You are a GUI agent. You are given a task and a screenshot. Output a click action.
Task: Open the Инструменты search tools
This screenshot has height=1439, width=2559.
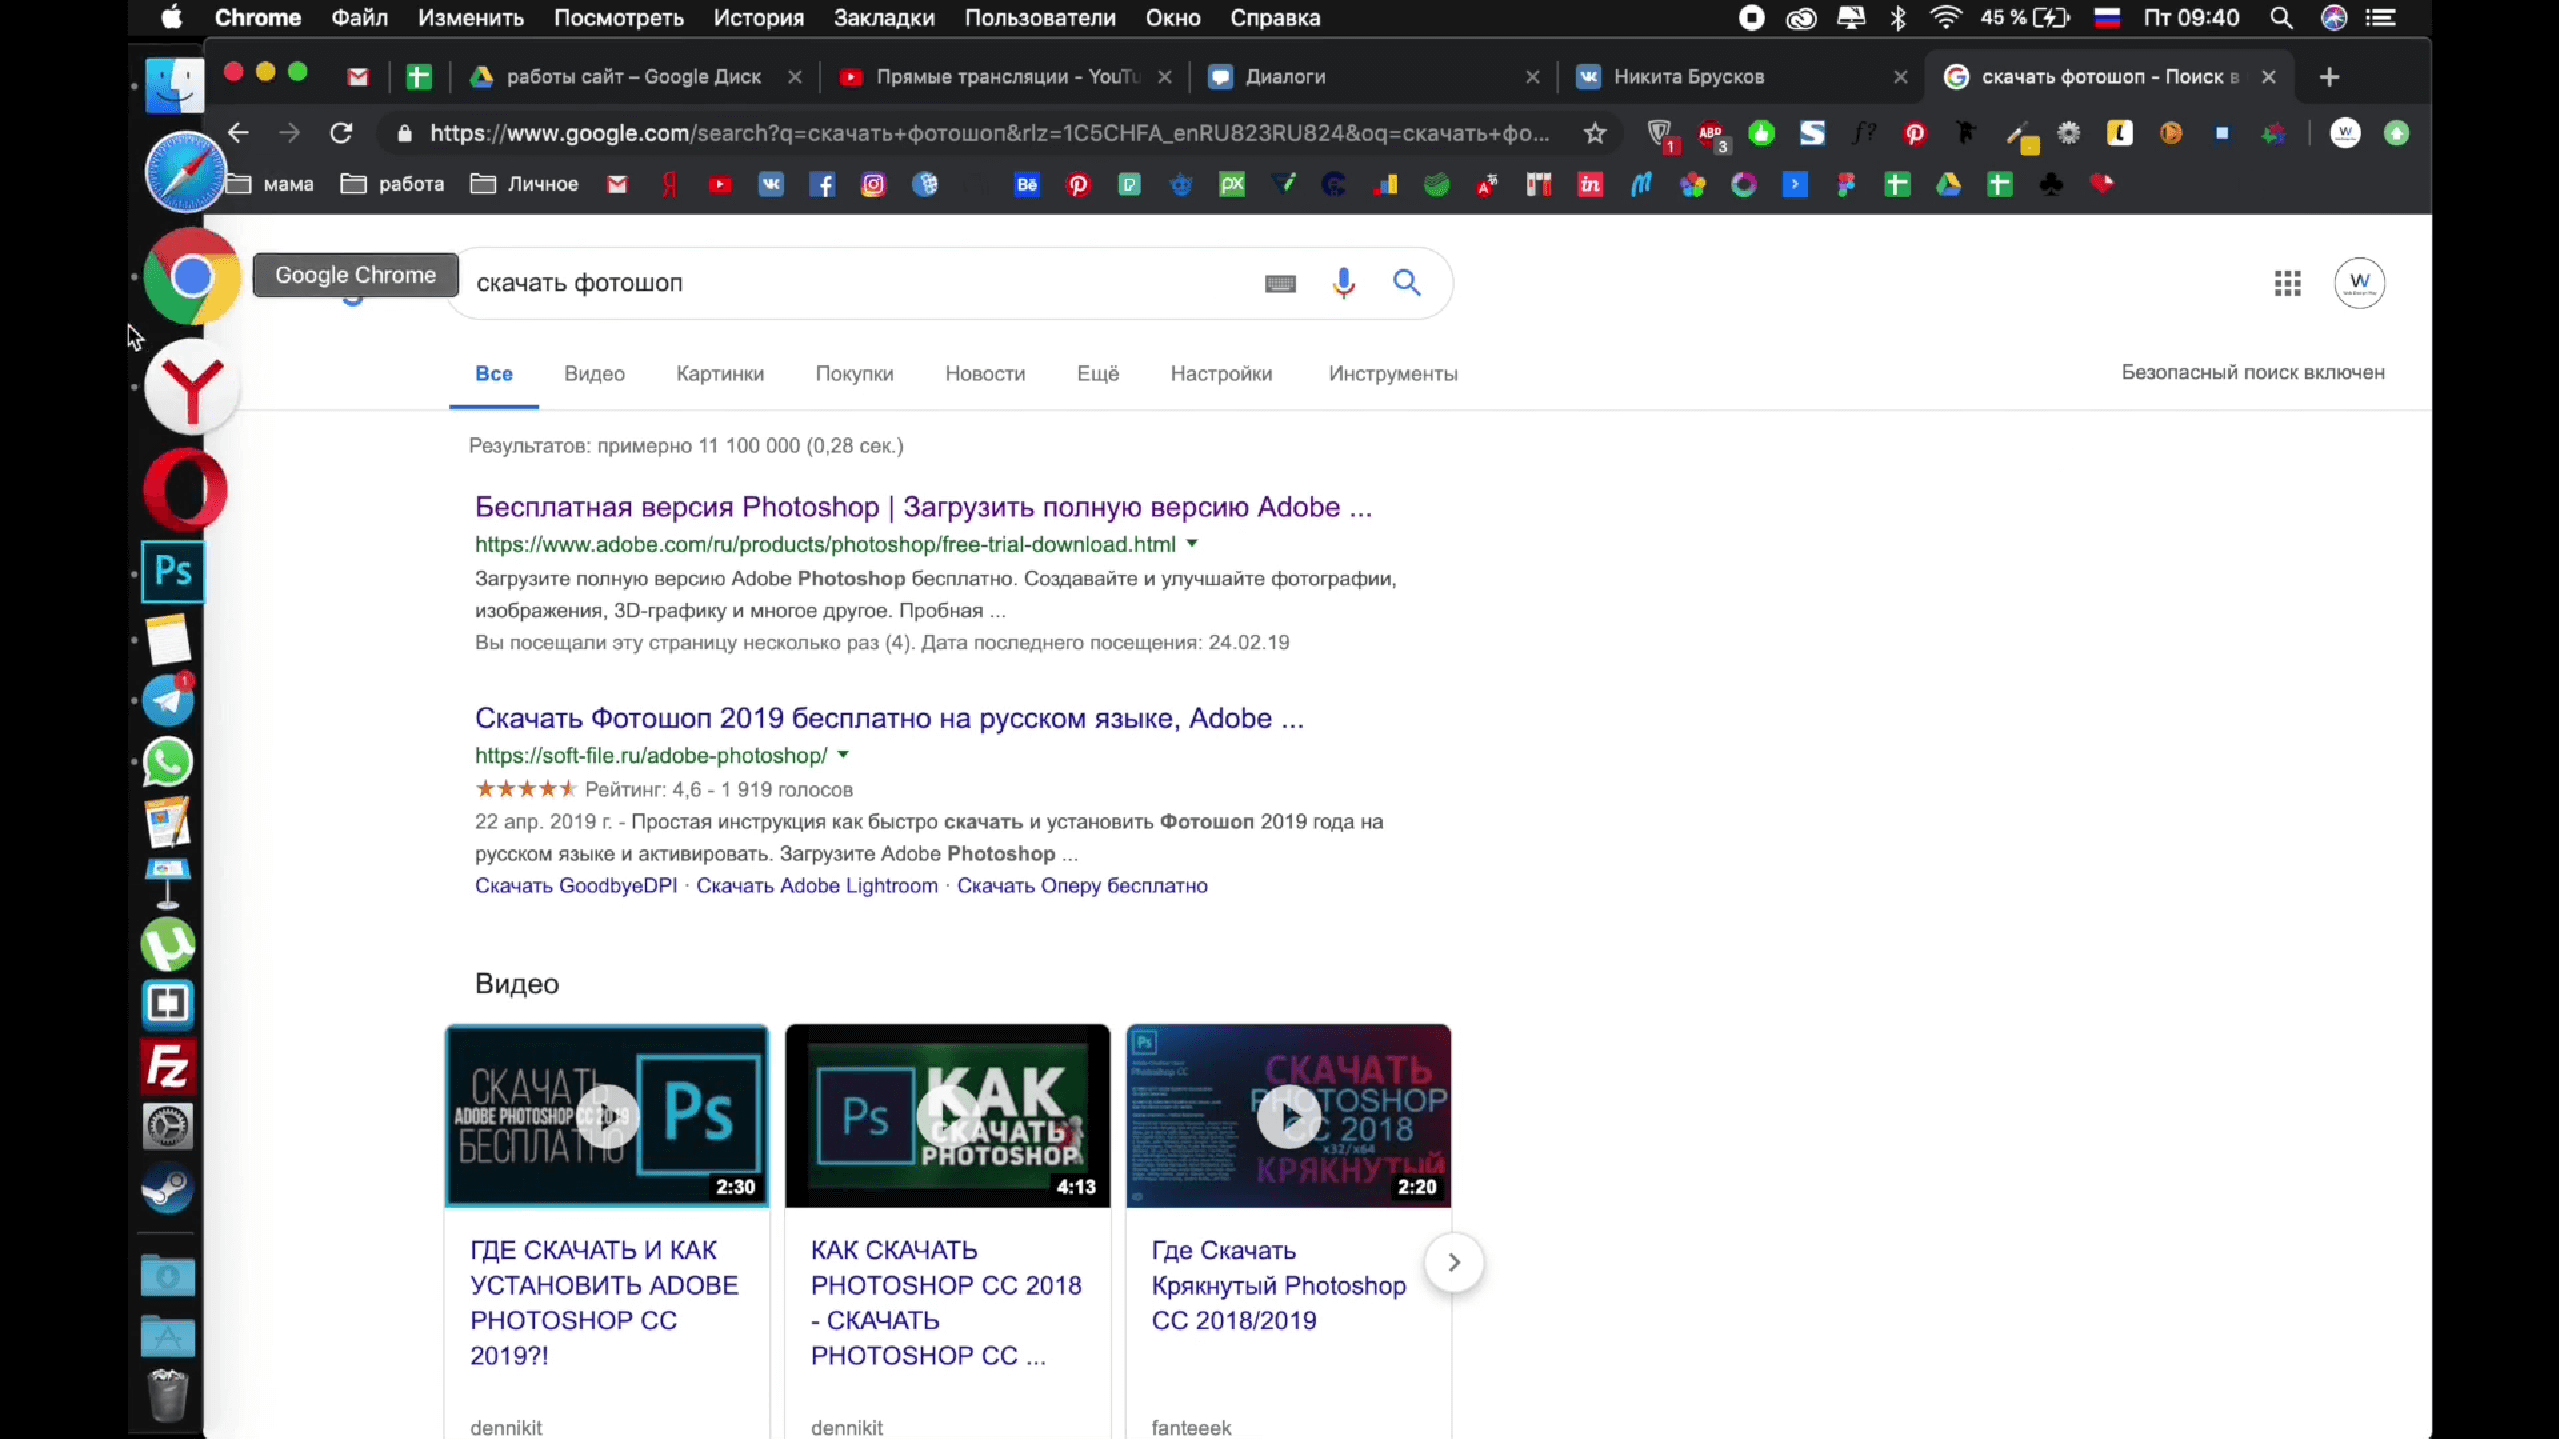(x=1393, y=373)
